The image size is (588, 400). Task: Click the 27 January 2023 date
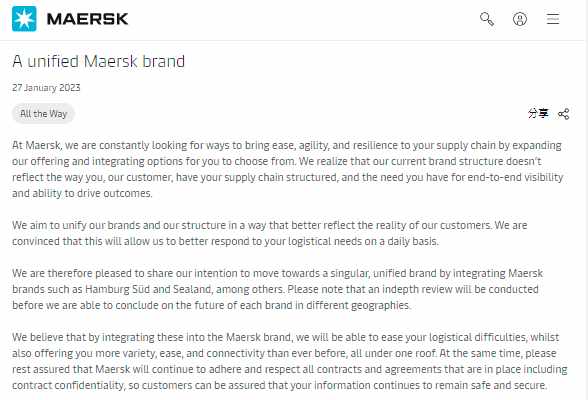tap(46, 88)
